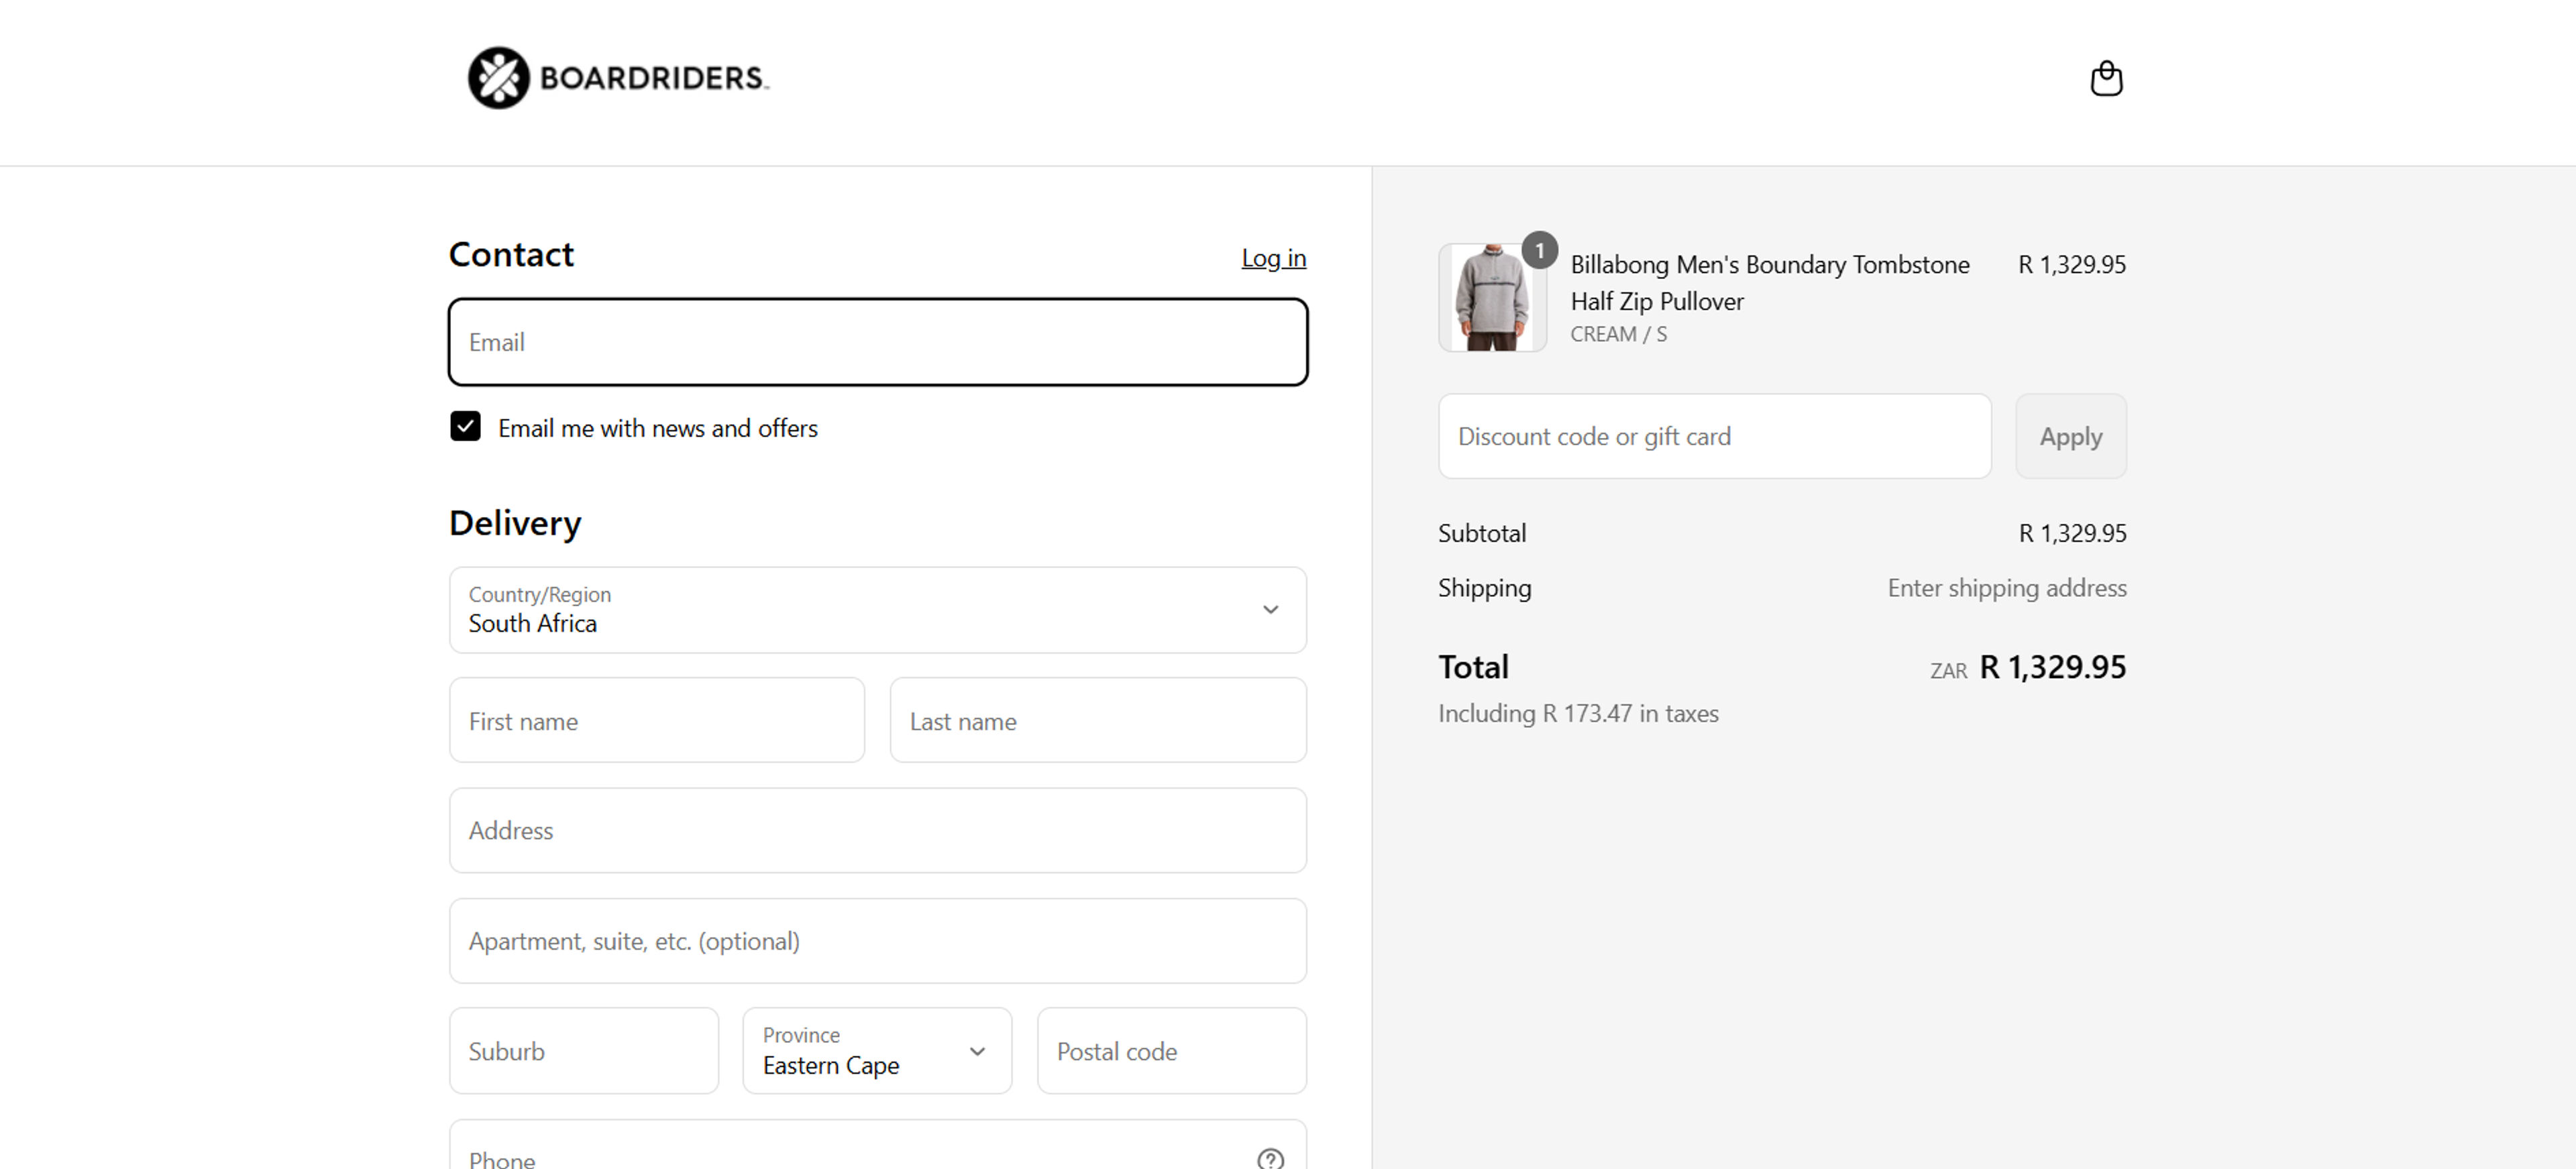Select the Postal code field
Screen dimensions: 2576x1169
coord(1171,1050)
